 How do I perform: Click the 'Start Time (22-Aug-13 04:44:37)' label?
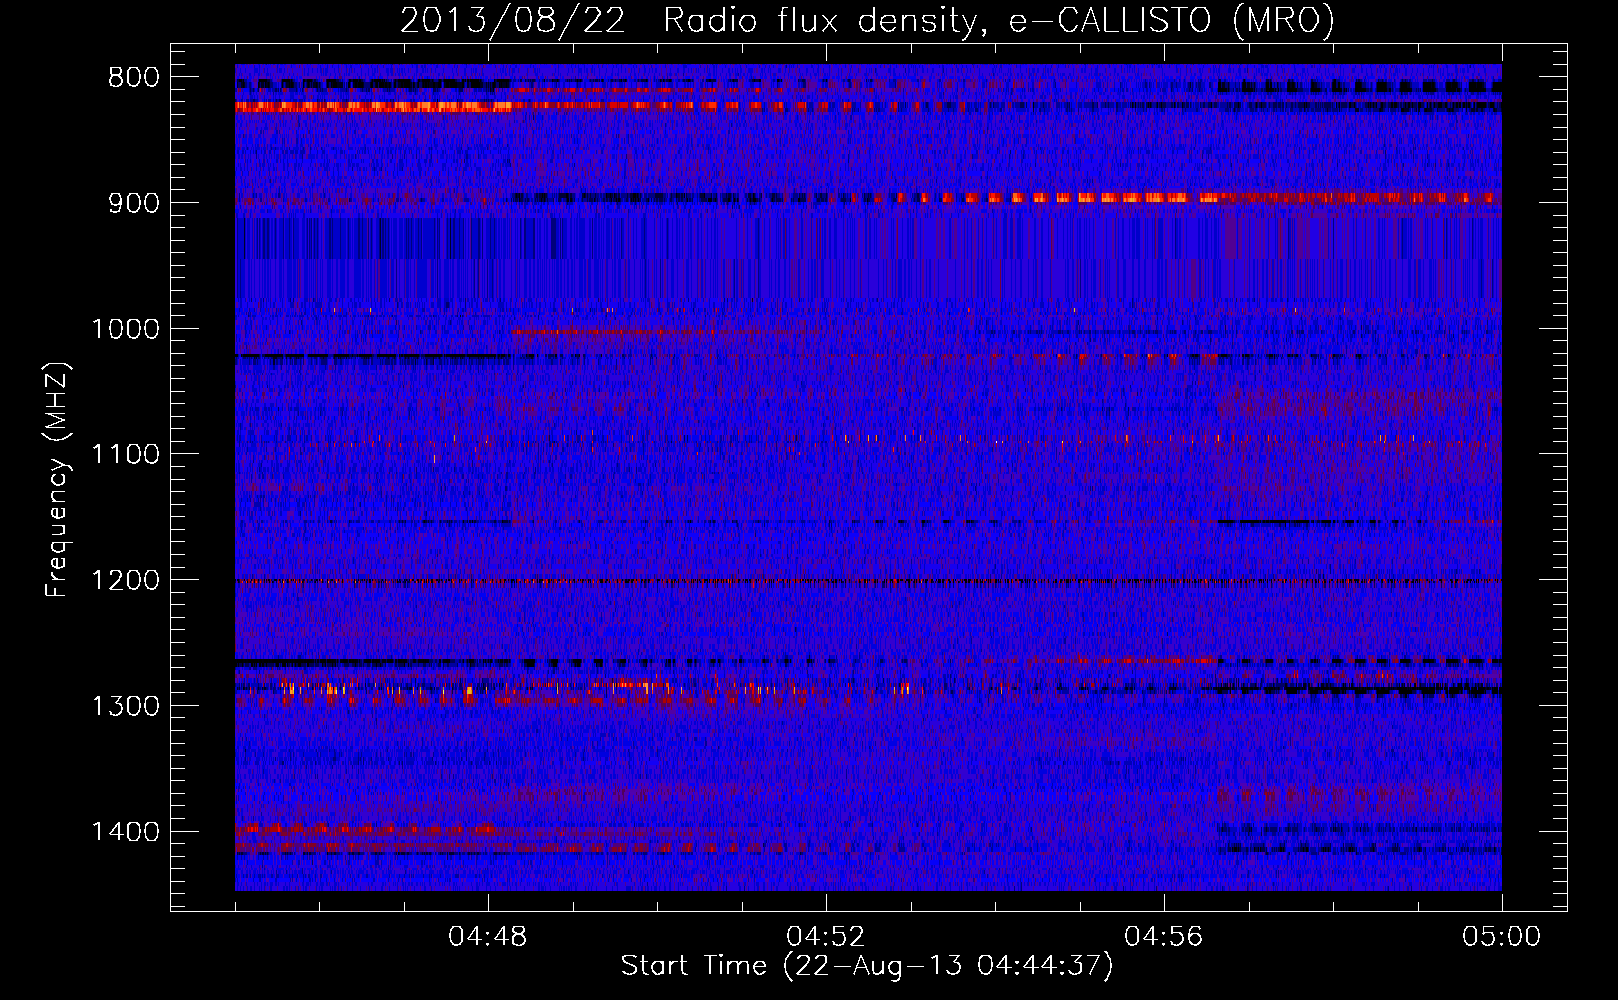867,966
